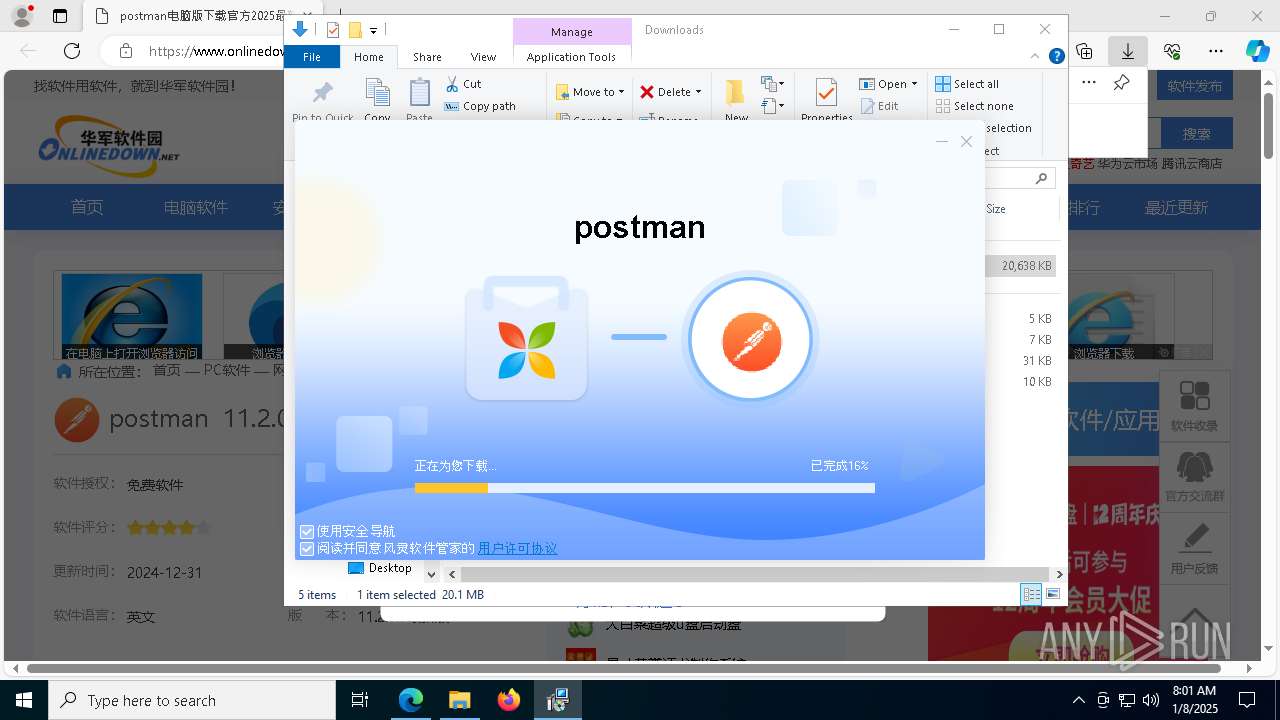Open File Explorer from the taskbar
The height and width of the screenshot is (720, 1280).
coord(459,700)
